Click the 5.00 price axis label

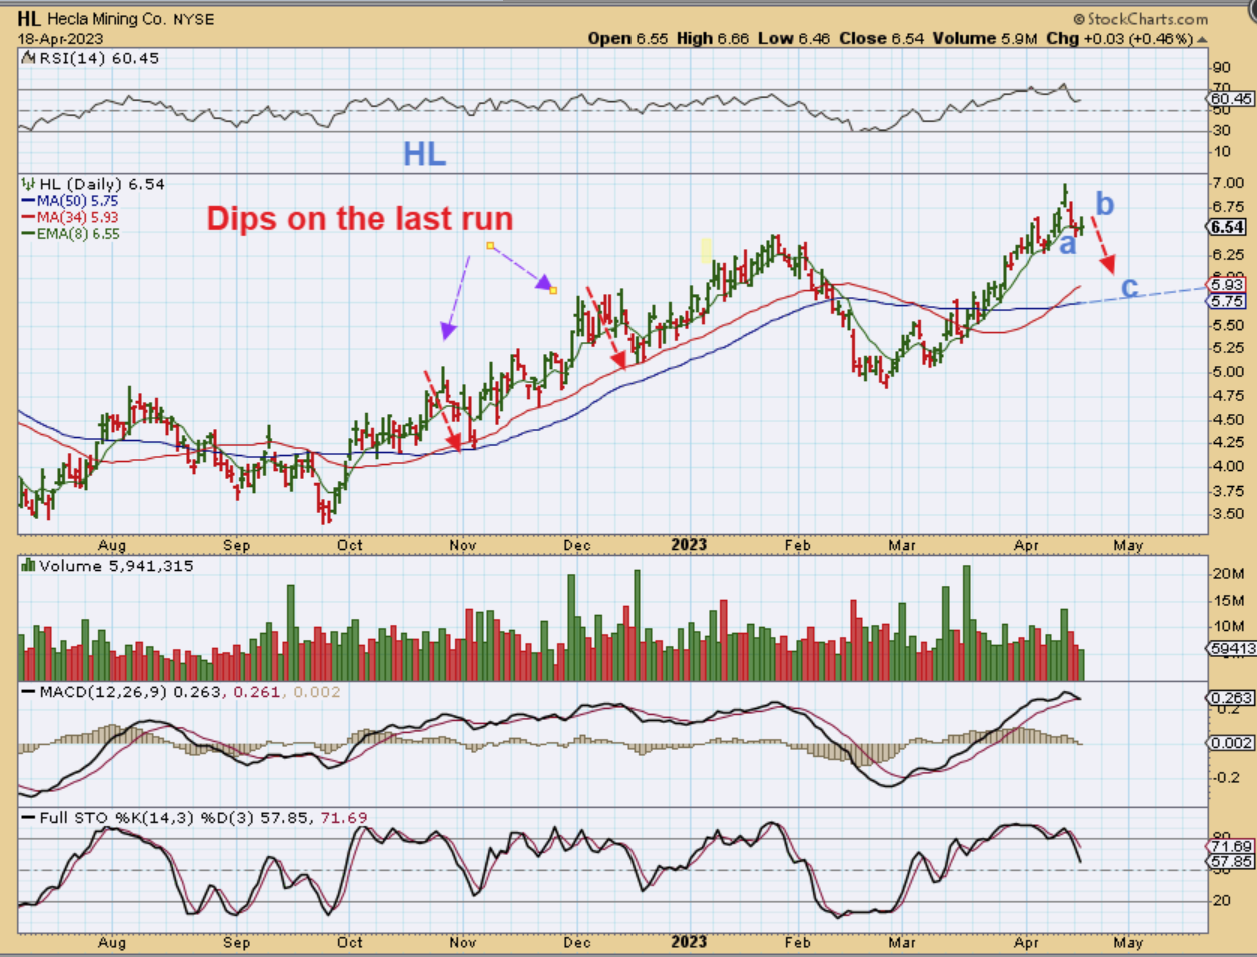[x=1227, y=372]
